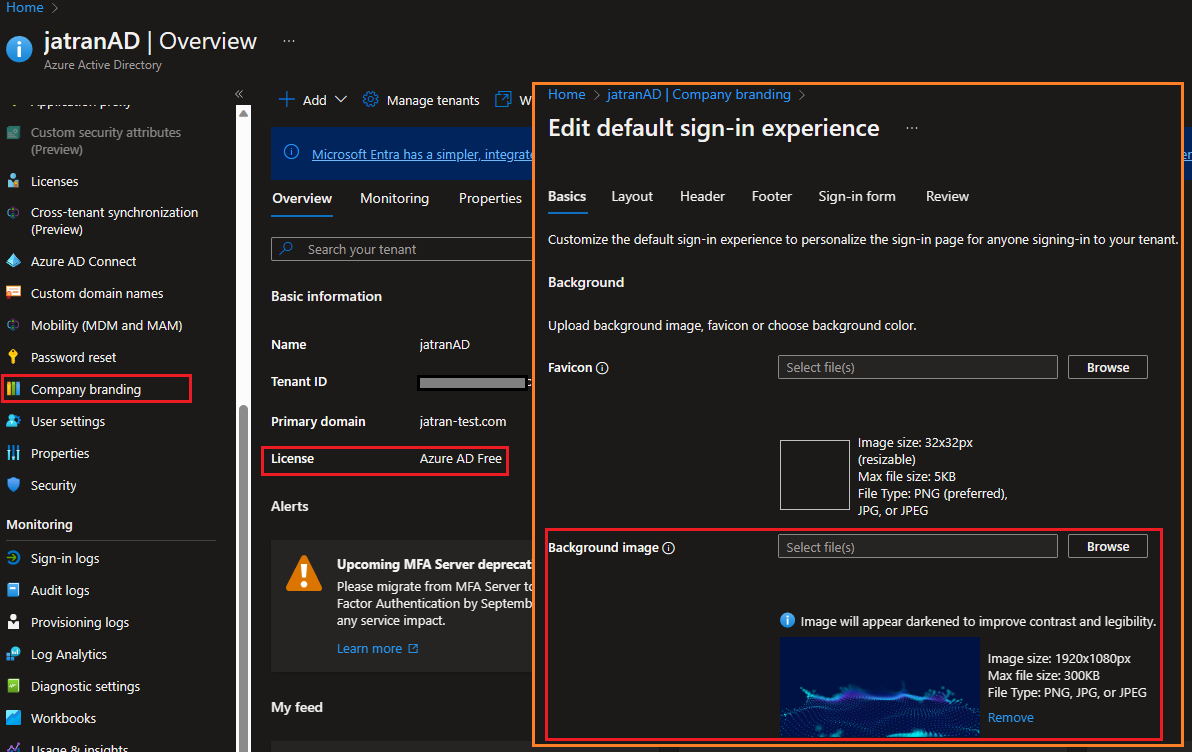The image size is (1192, 752).
Task: Click the Audit logs icon
Action: (13, 590)
